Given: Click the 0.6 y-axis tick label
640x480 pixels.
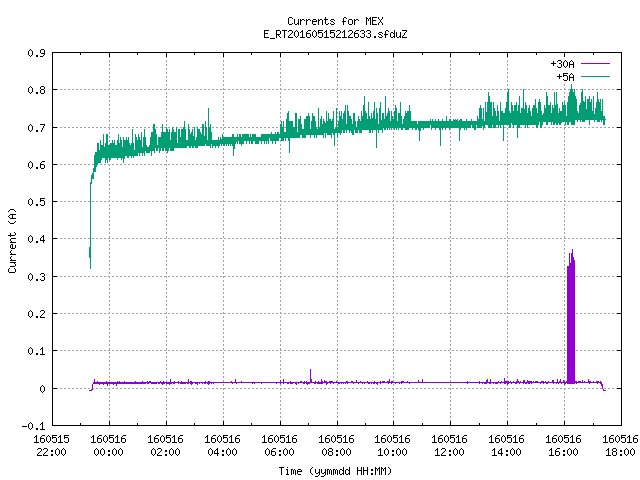Looking at the screenshot, I should [36, 164].
